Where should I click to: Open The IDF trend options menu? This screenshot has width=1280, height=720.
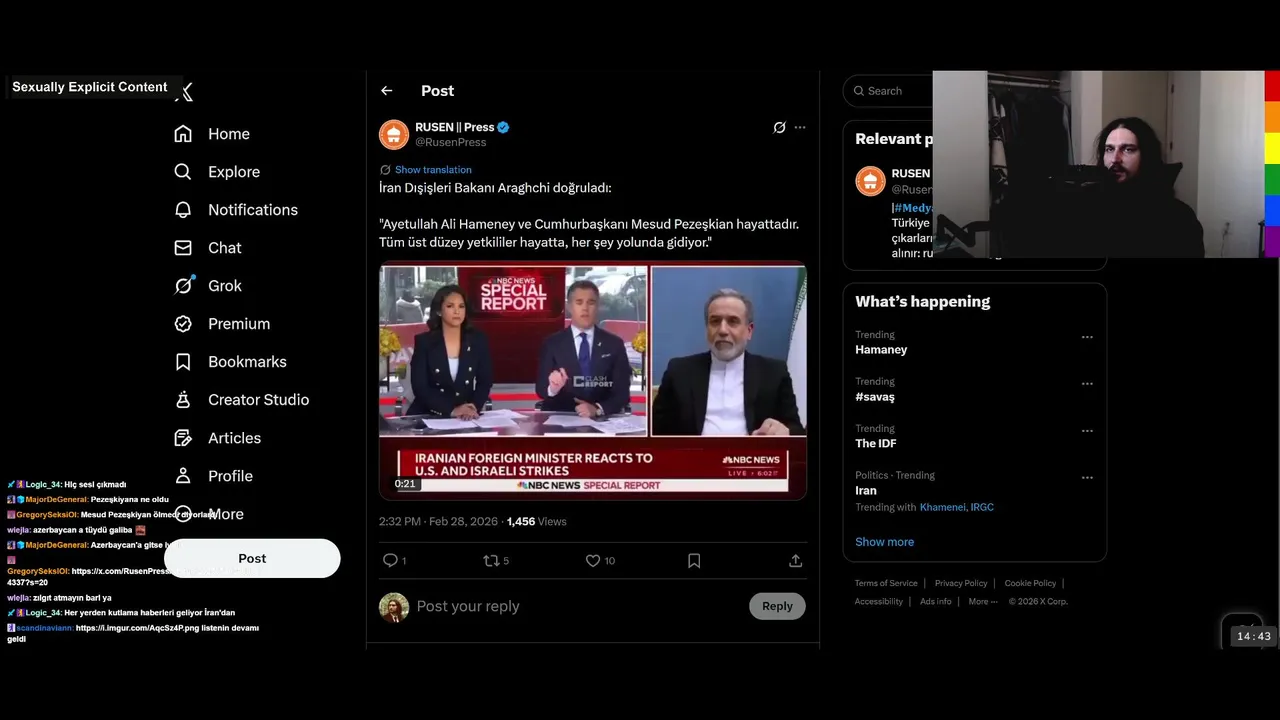1087,431
